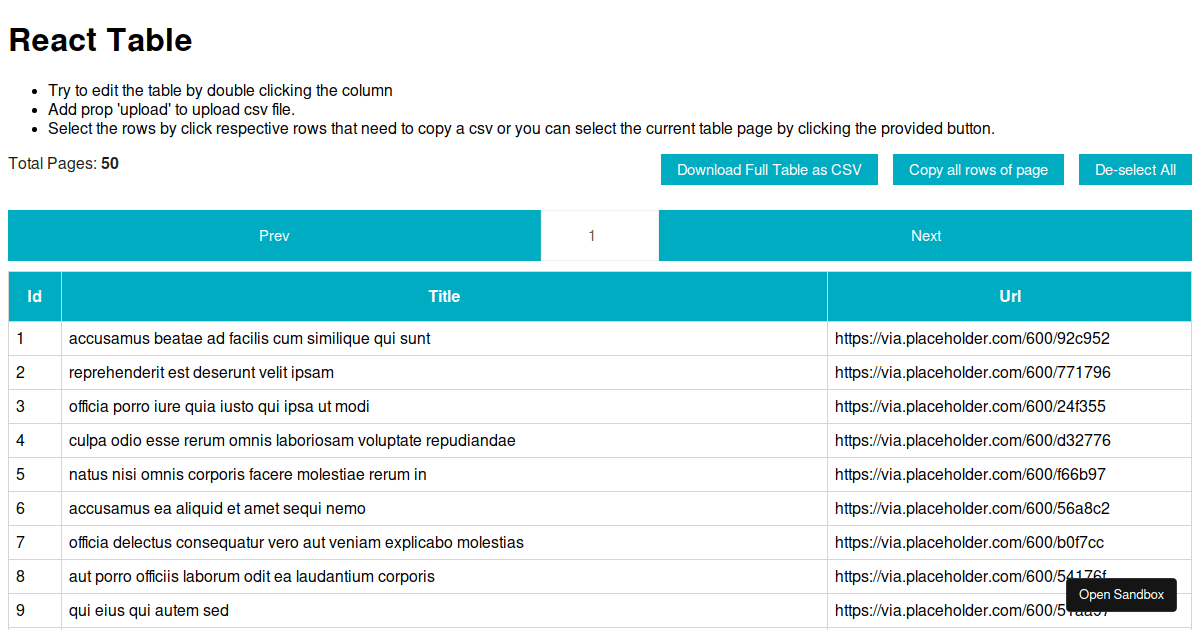Screen dimensions: 1200x630
Task: Advance to next page with Next
Action: click(x=926, y=236)
